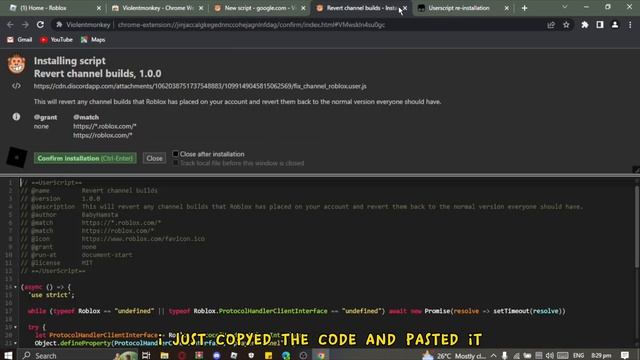Click the @run-at document-start line
This screenshot has height=360, width=640.
pyautogui.click(x=76, y=255)
